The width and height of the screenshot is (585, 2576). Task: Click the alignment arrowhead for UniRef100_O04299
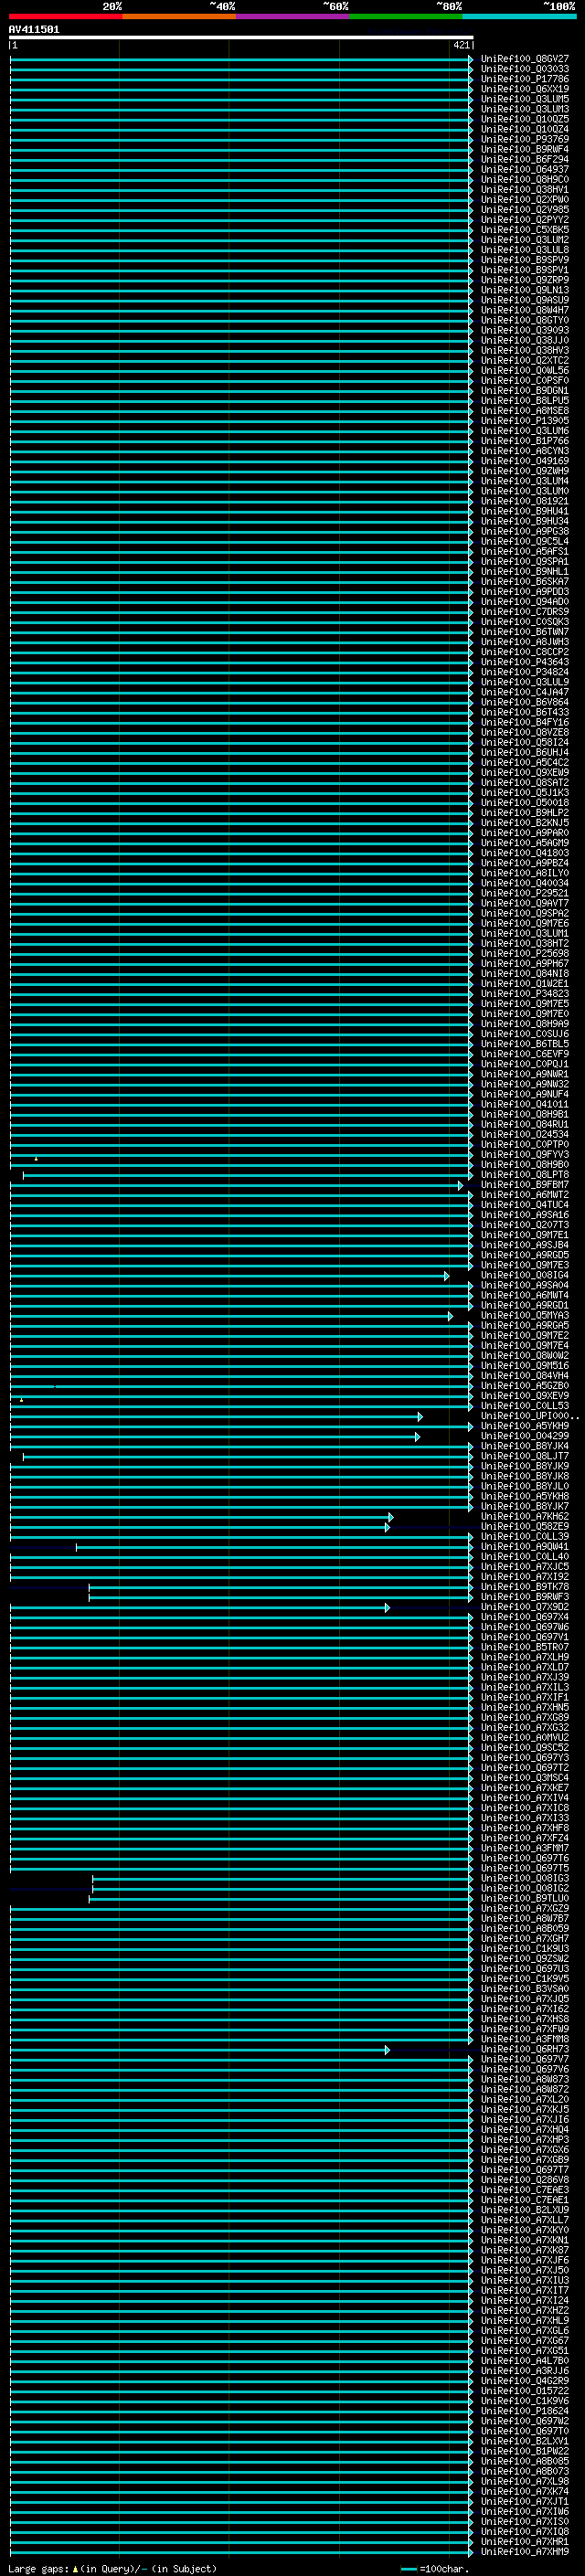coord(417,1437)
